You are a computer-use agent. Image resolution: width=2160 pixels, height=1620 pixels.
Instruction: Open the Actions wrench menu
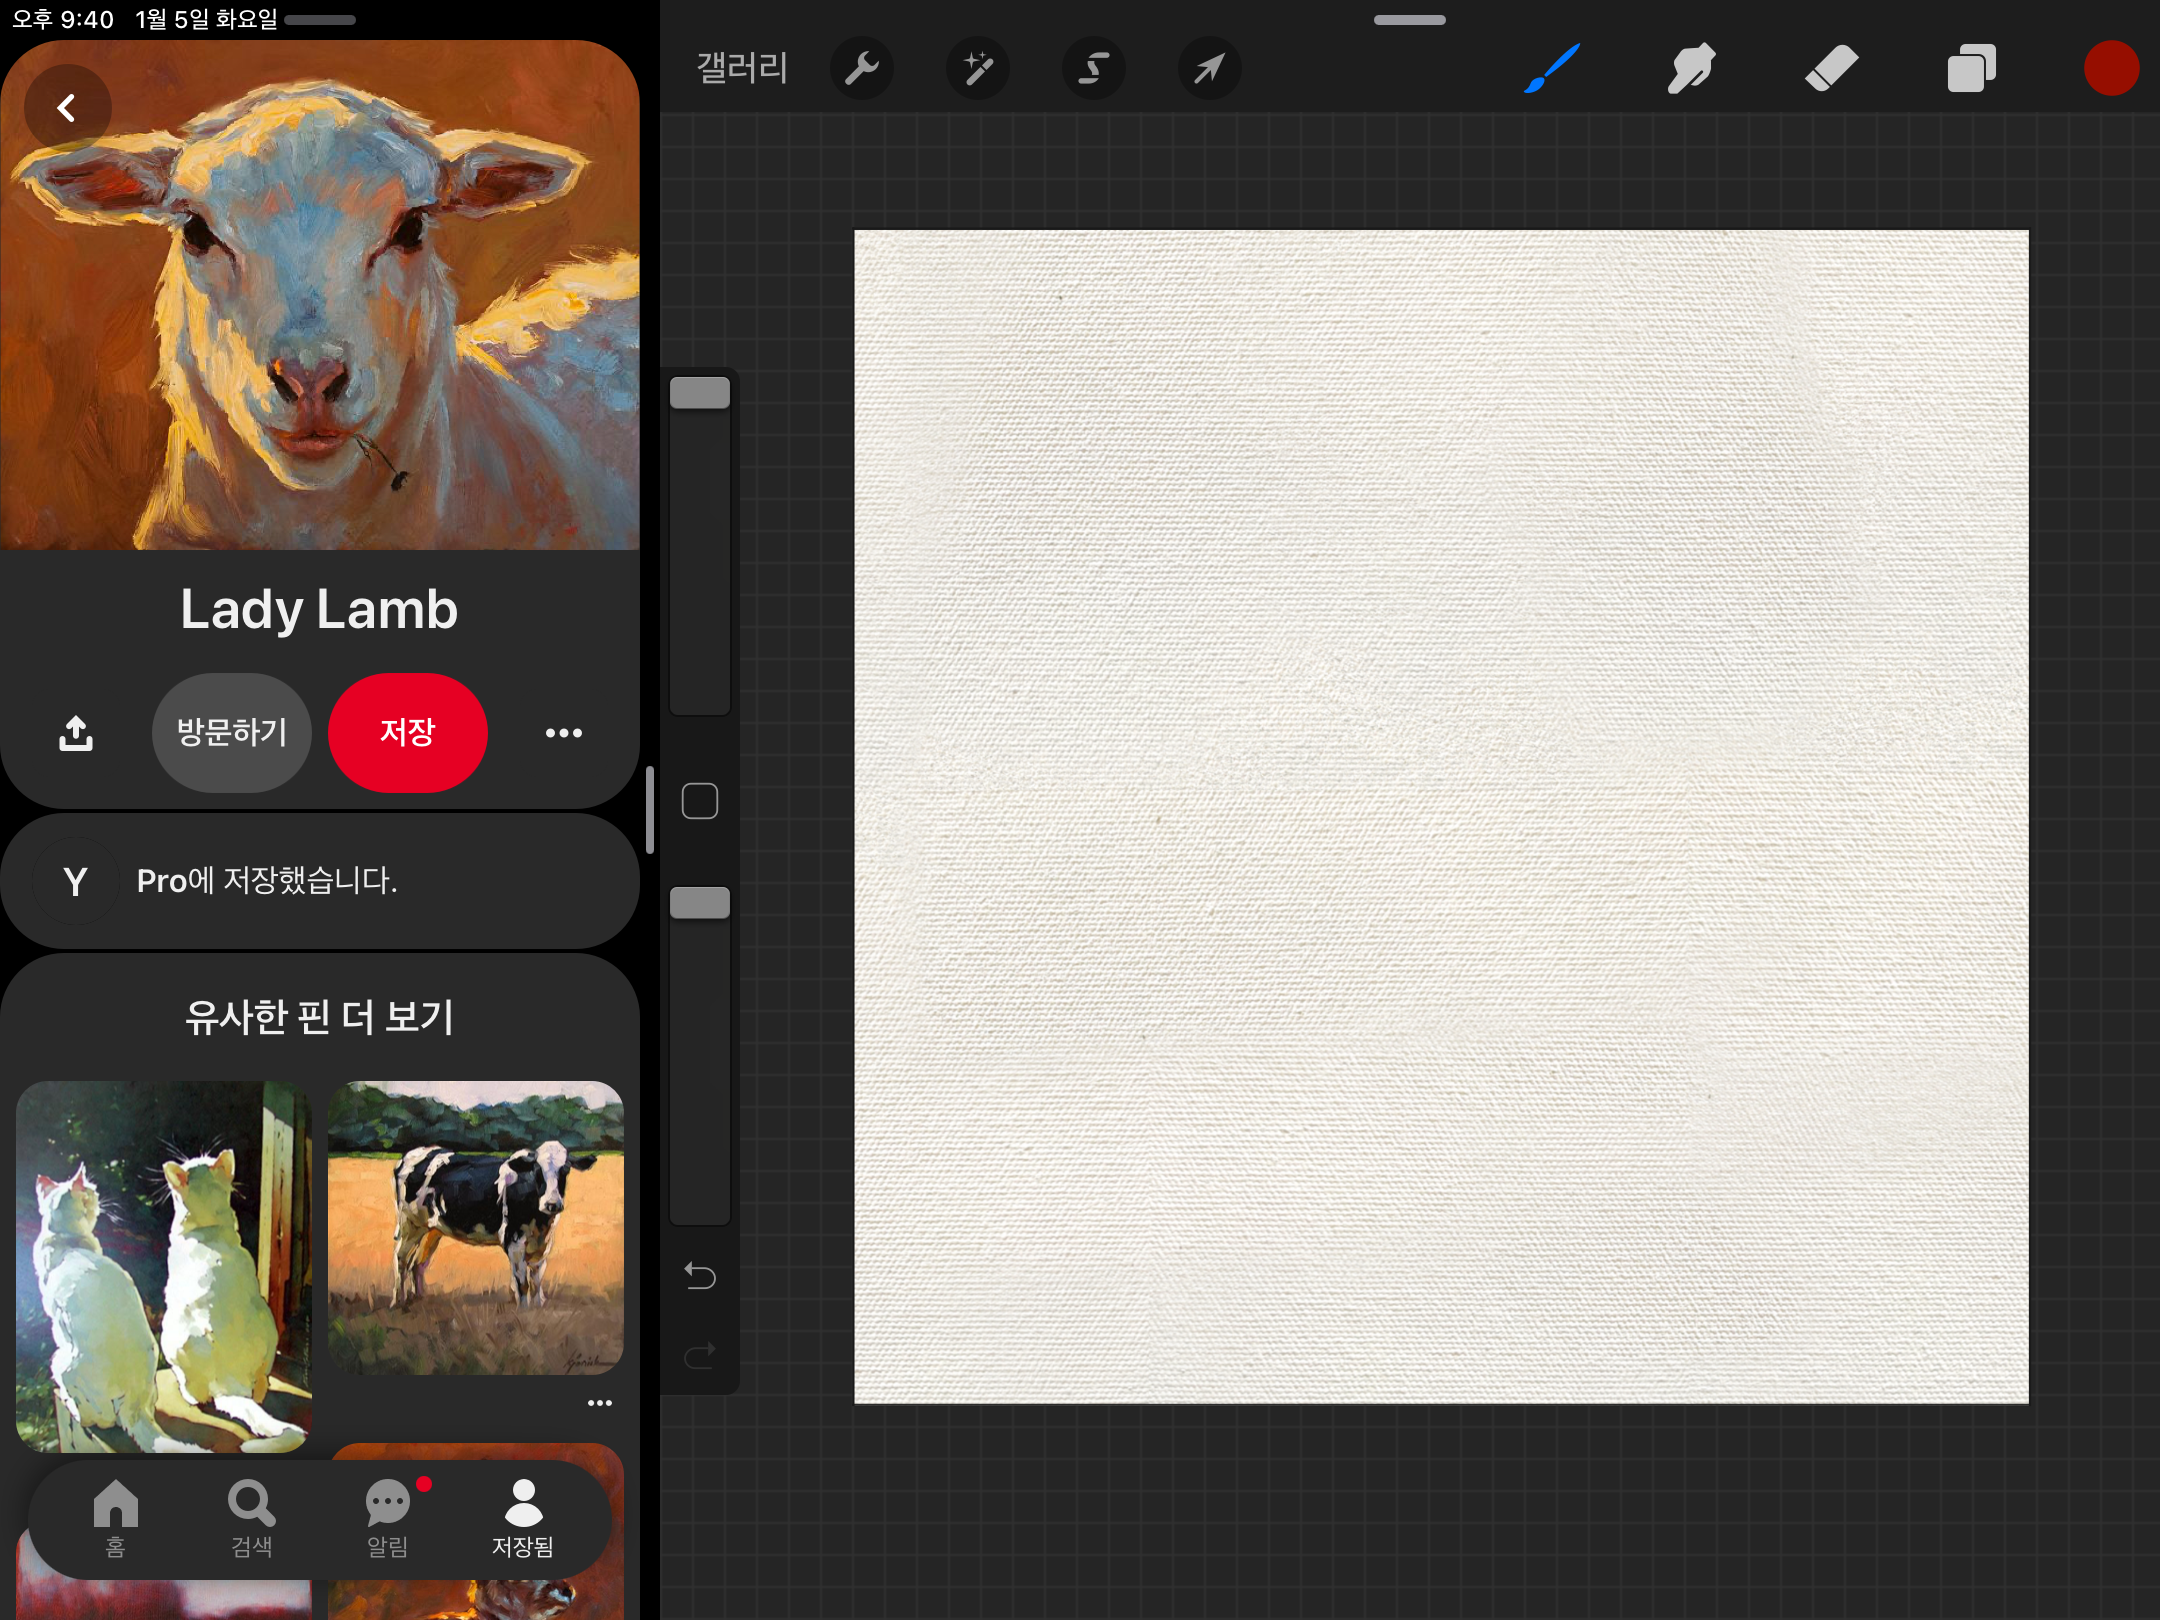861,69
